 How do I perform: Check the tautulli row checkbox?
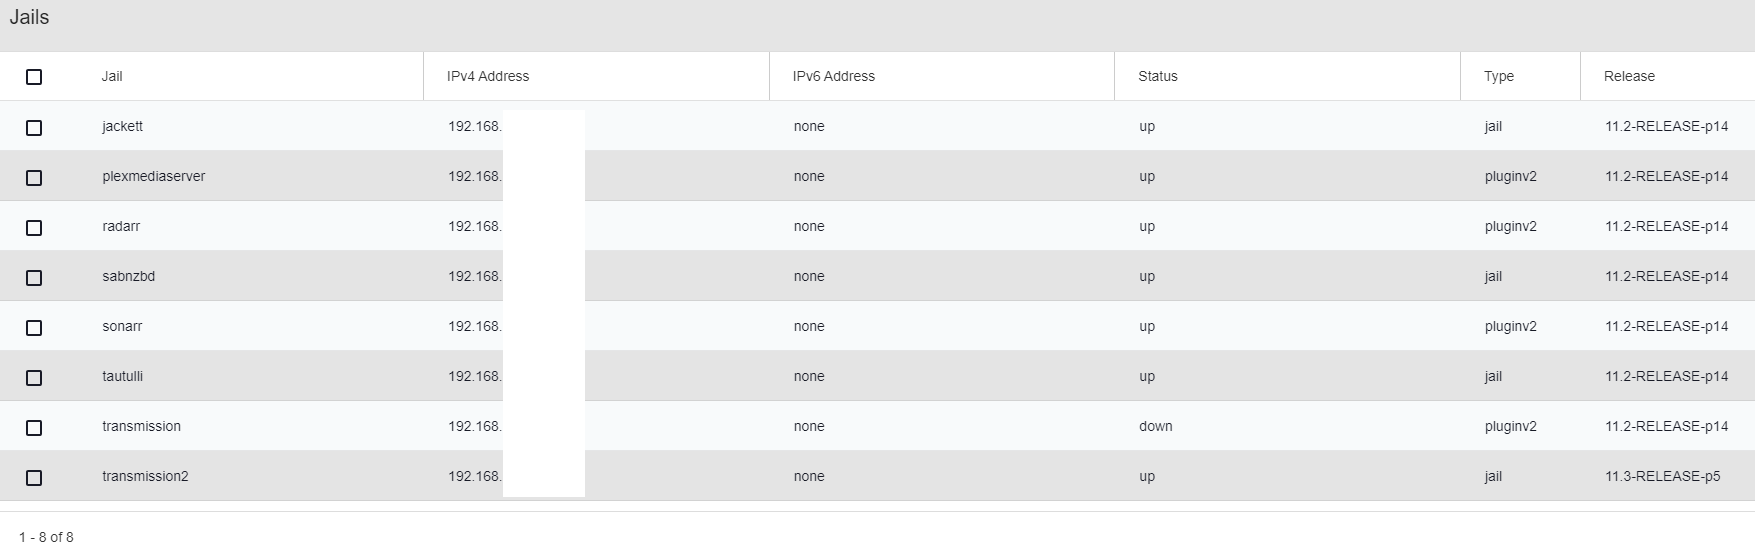tap(34, 378)
